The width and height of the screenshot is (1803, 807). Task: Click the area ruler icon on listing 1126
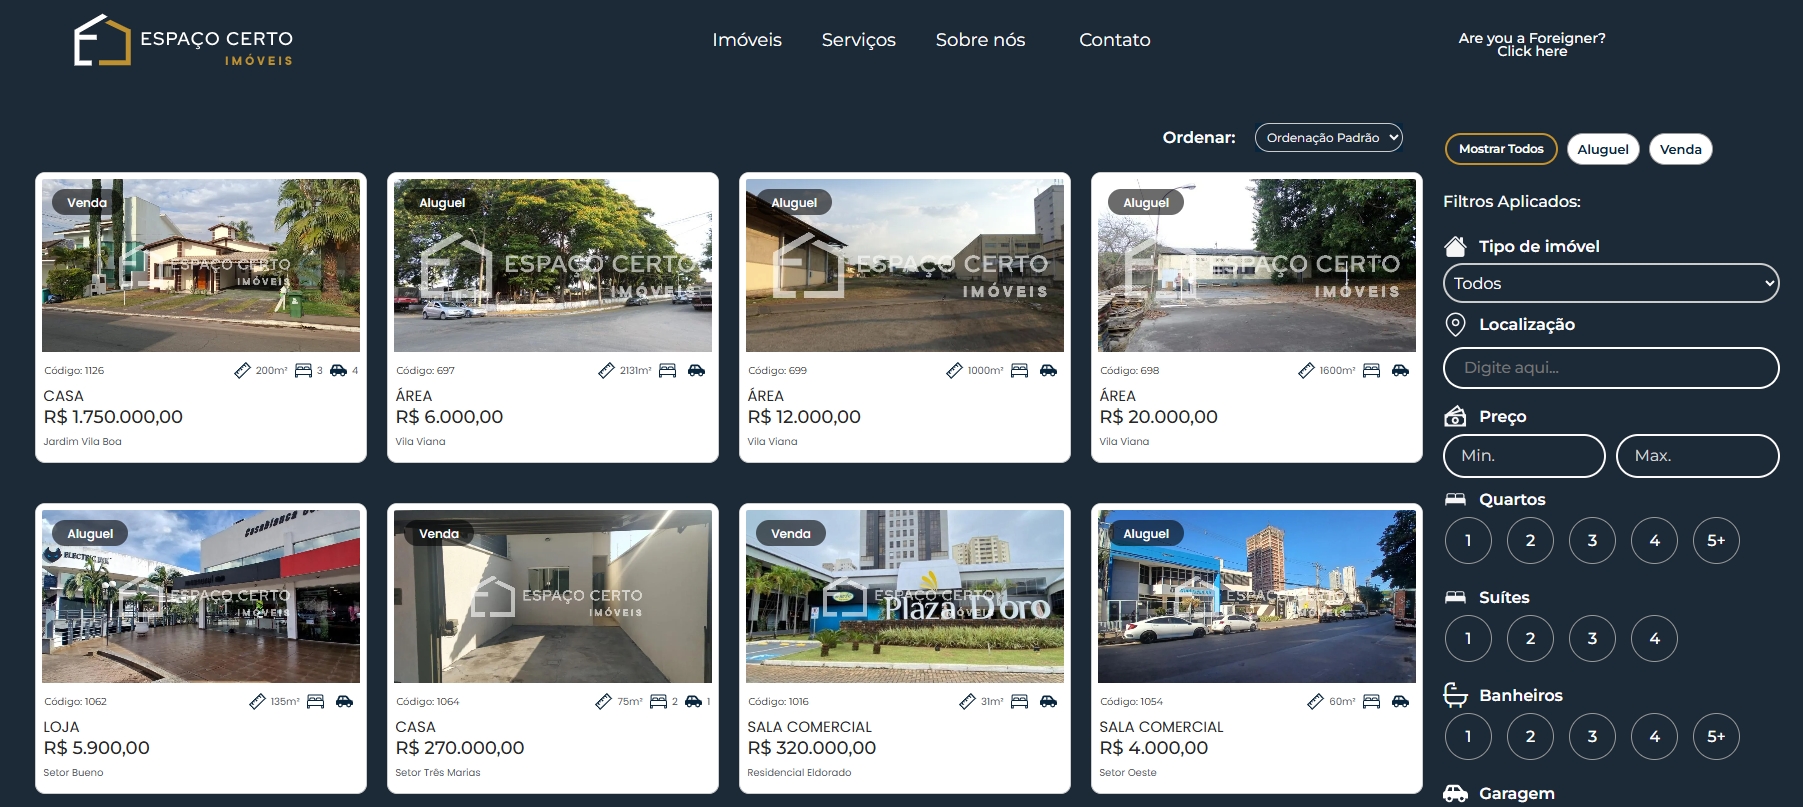pyautogui.click(x=242, y=371)
